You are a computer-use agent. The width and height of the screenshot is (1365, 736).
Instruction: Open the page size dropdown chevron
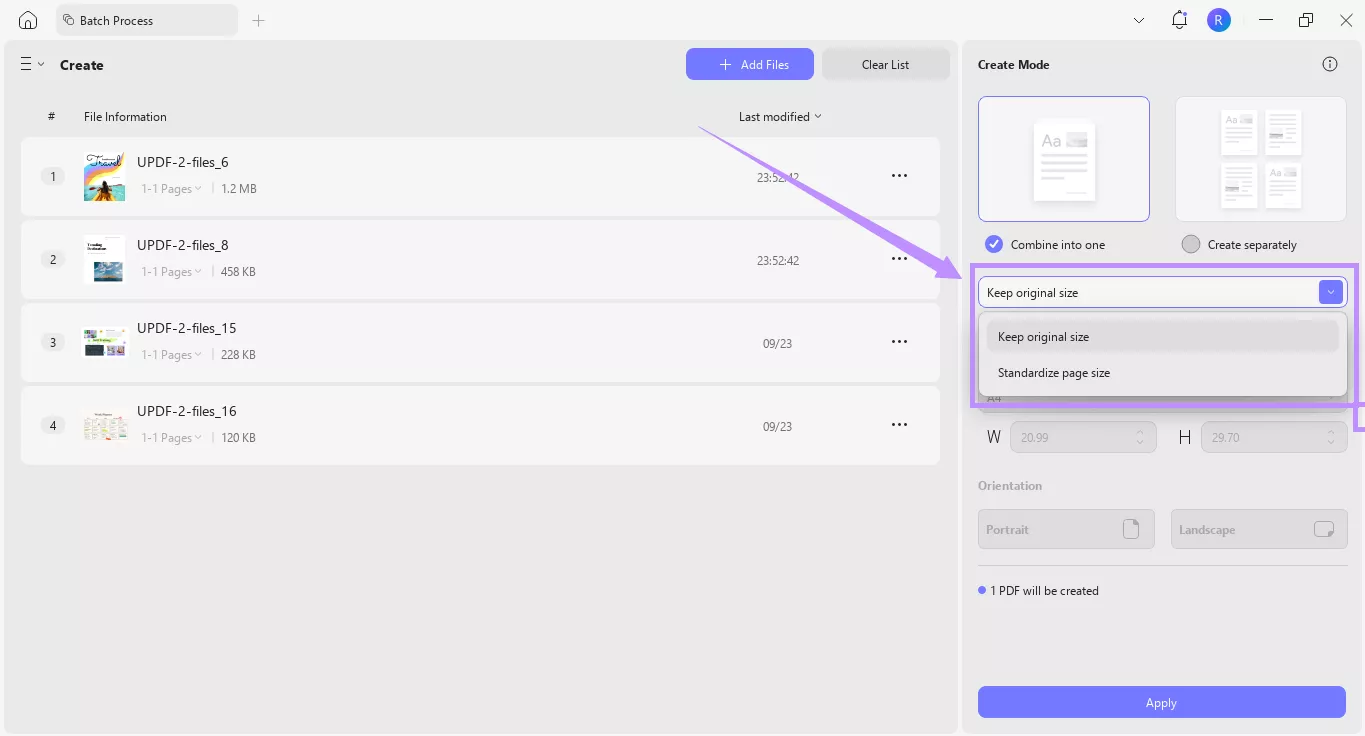pyautogui.click(x=1330, y=291)
